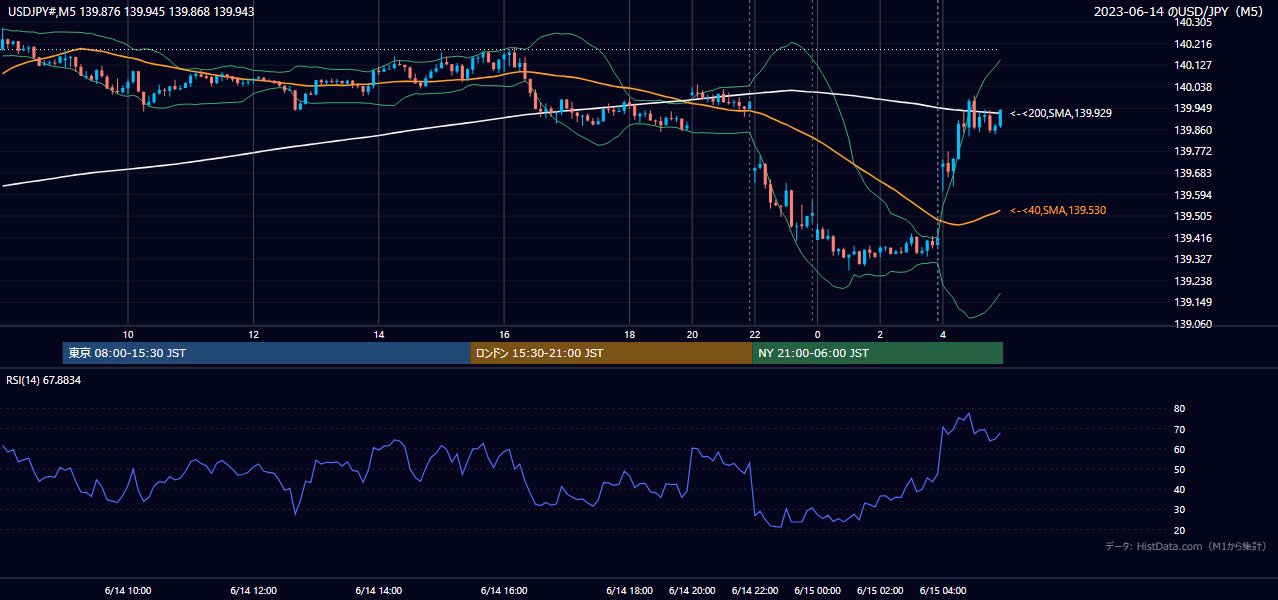Click hour label 20 under the price chart
The image size is (1278, 600).
click(692, 334)
